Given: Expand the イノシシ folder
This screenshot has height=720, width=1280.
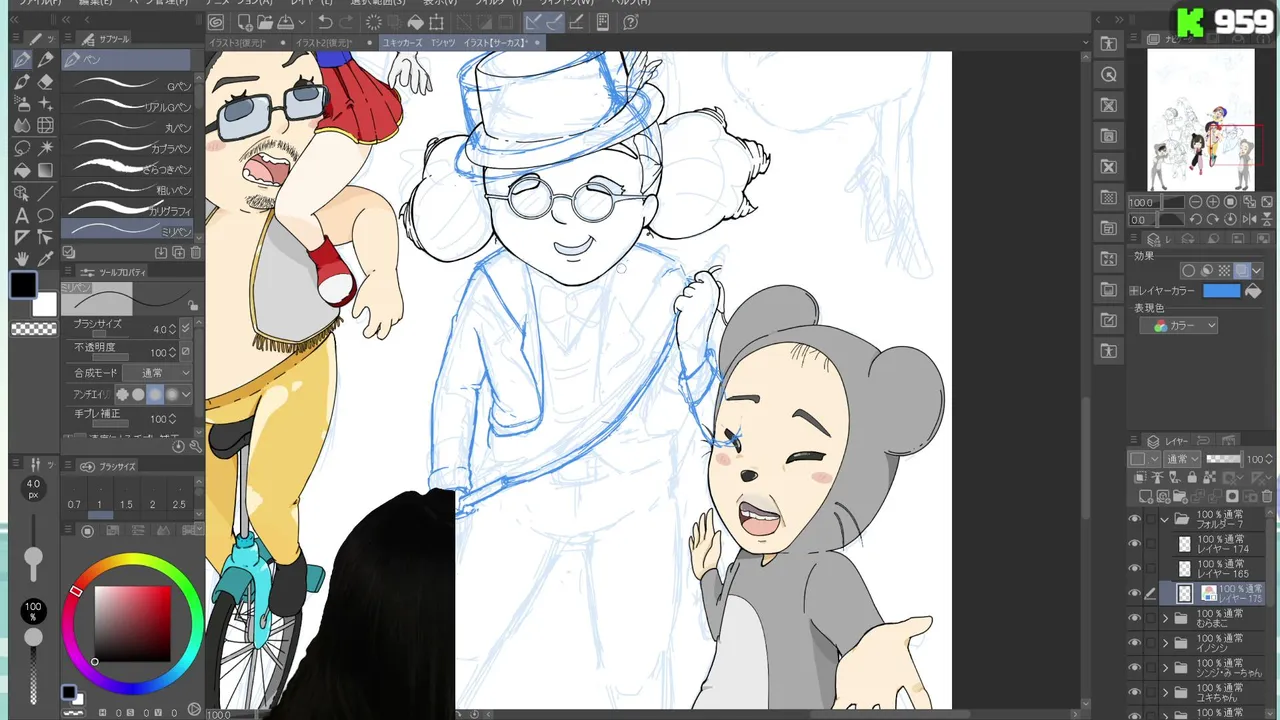Looking at the screenshot, I should point(1164,644).
